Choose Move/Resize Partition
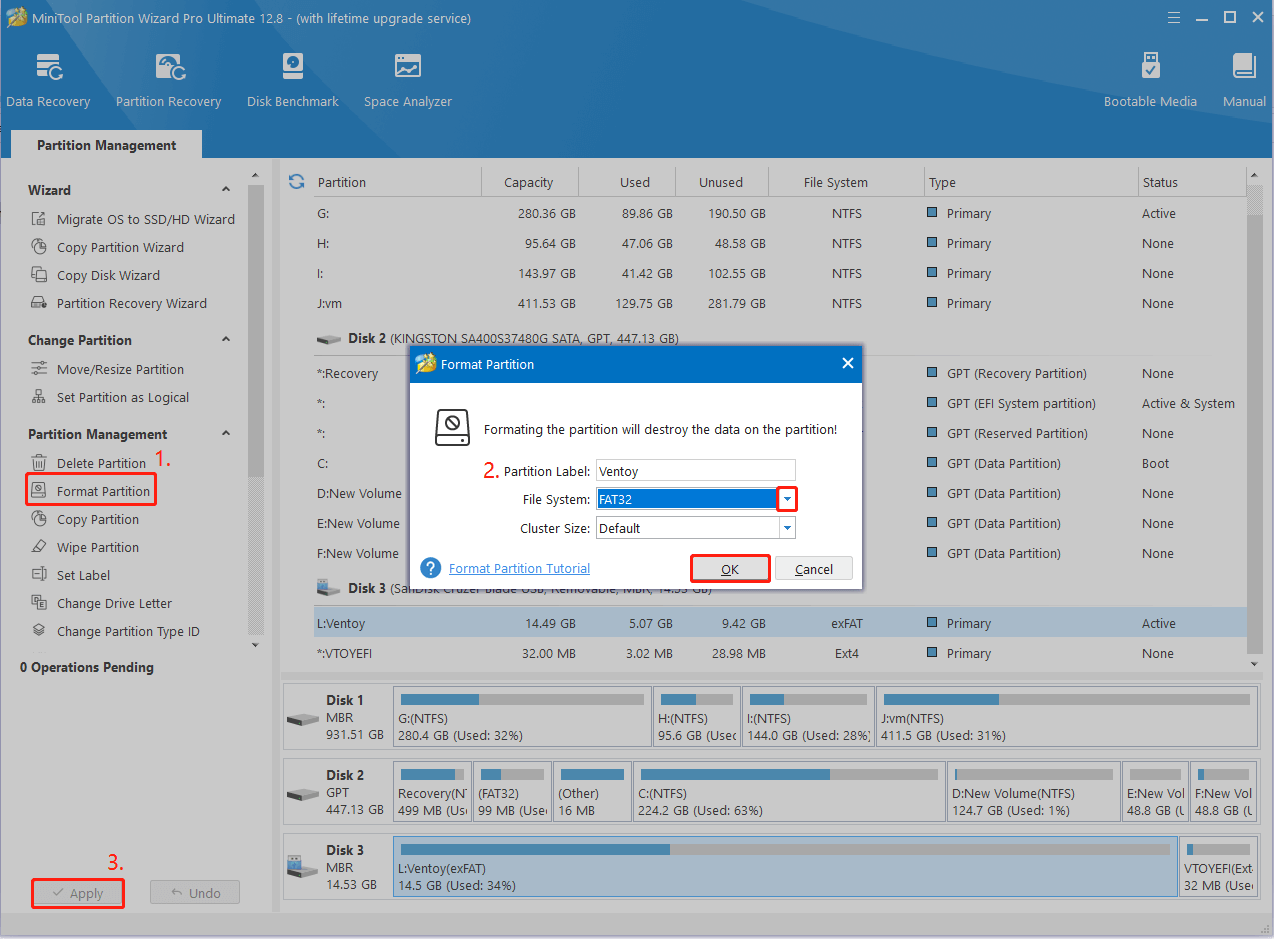The image size is (1274, 939). pos(108,369)
